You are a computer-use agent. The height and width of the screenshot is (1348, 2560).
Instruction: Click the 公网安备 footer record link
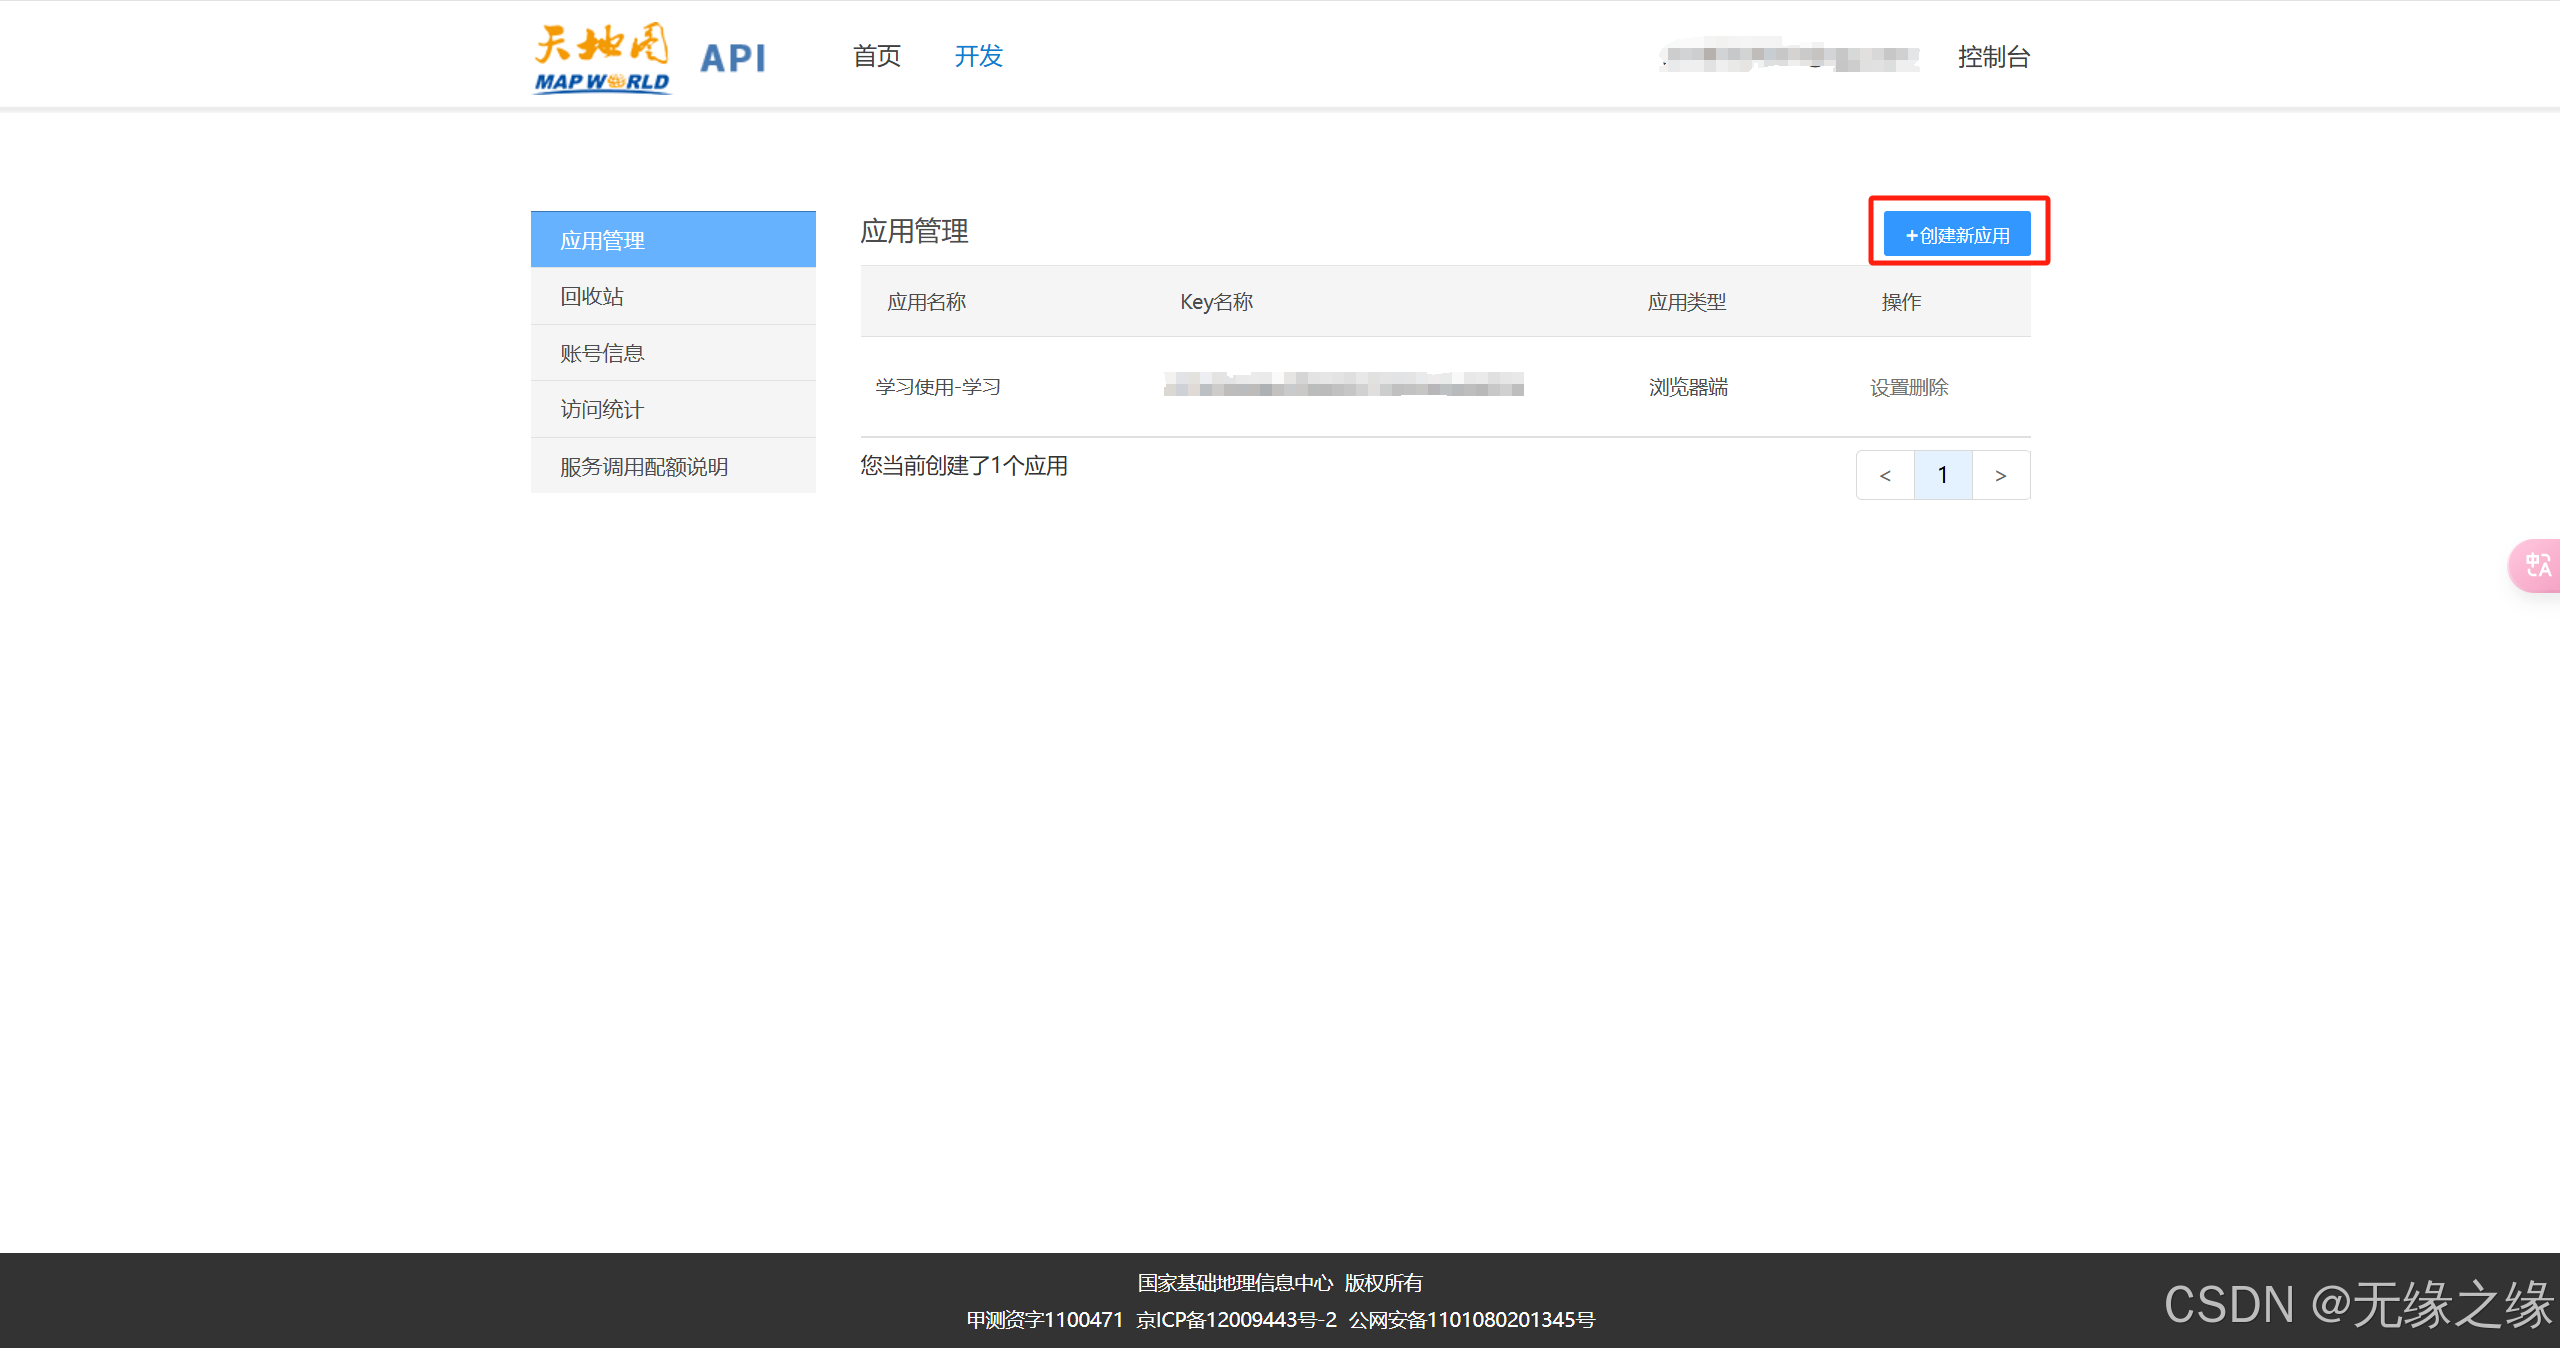click(1471, 1320)
